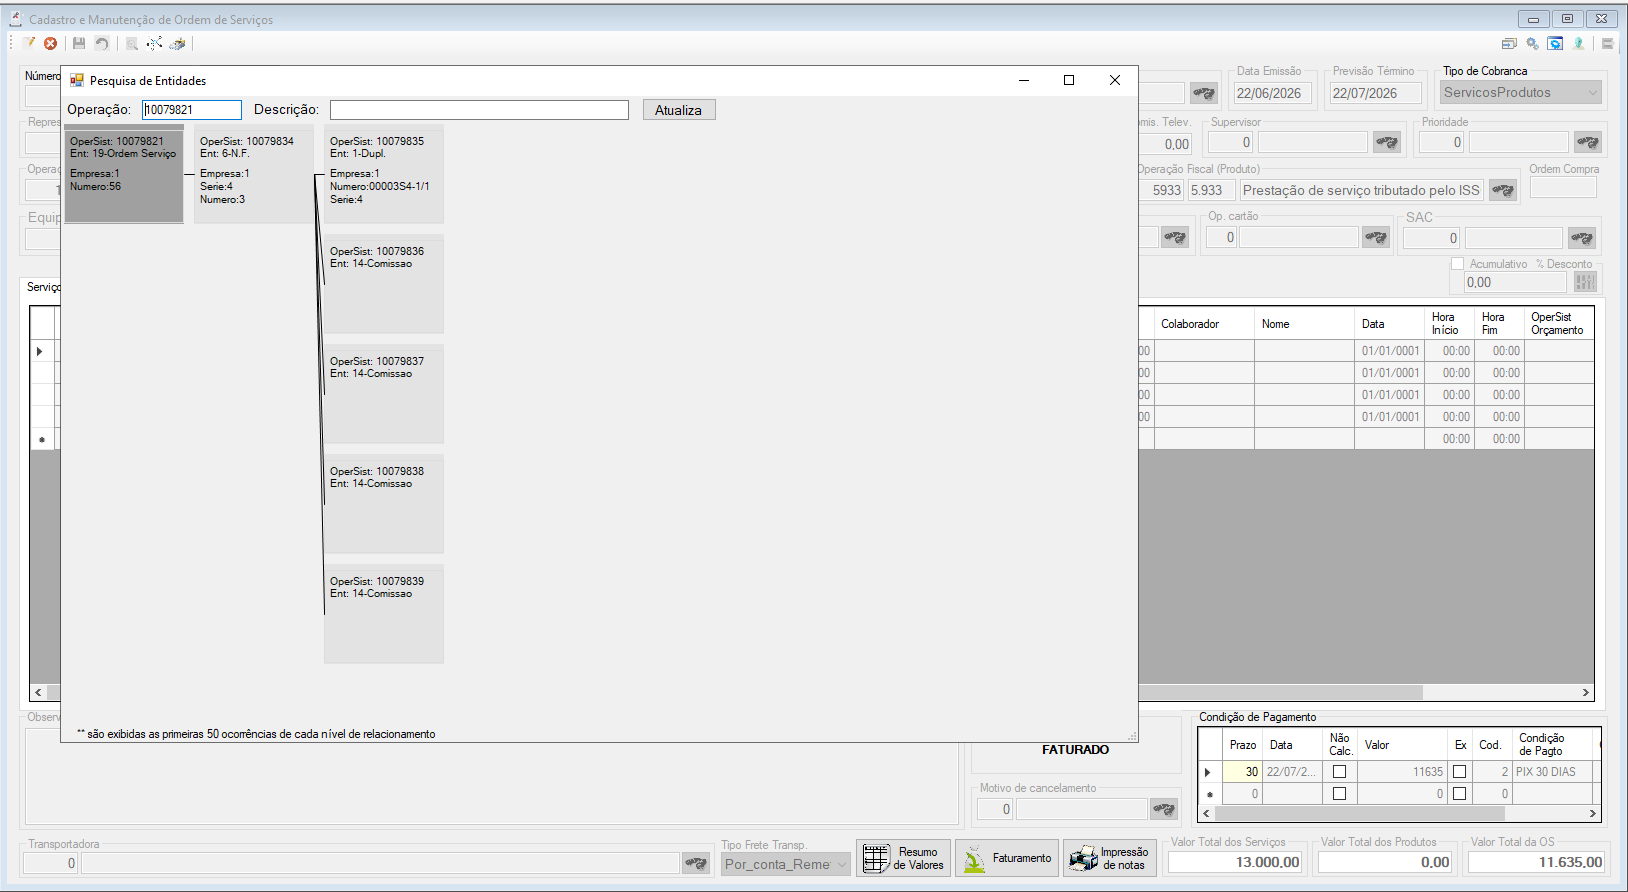
Task: Toggle Não Calc. checkbox in new payment row
Action: click(1339, 794)
